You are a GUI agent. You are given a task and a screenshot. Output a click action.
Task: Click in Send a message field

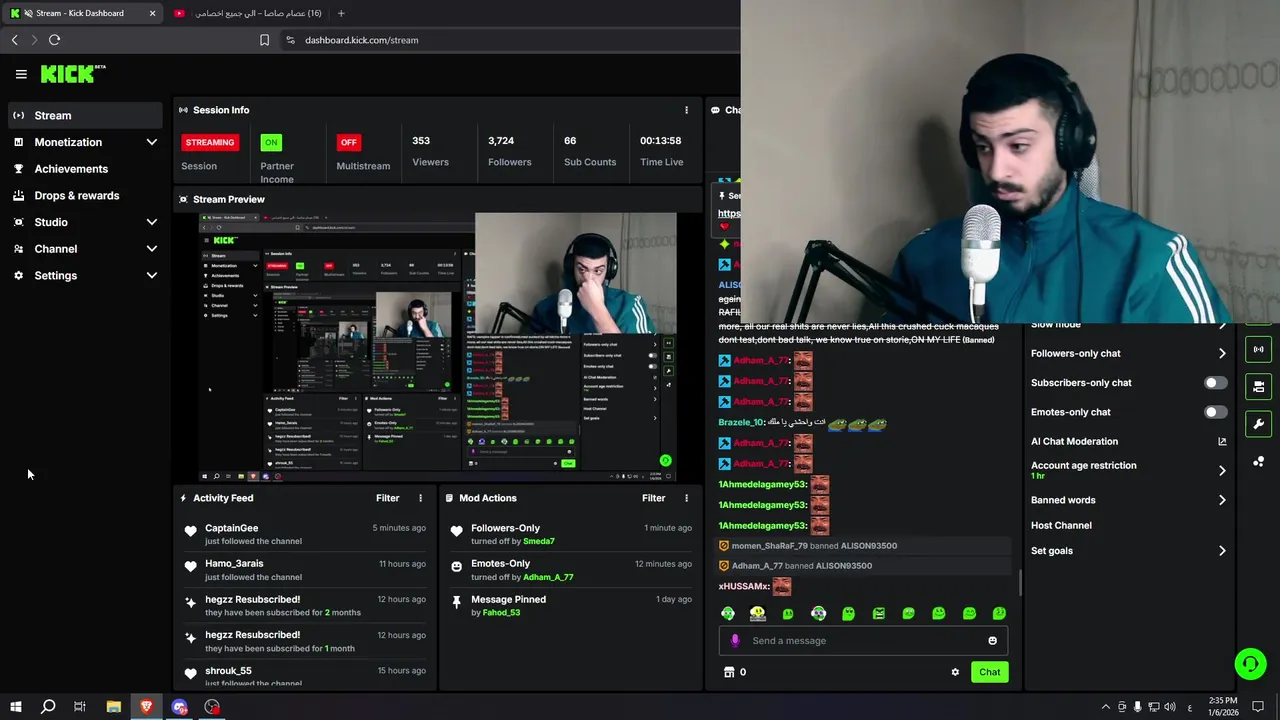(863, 641)
